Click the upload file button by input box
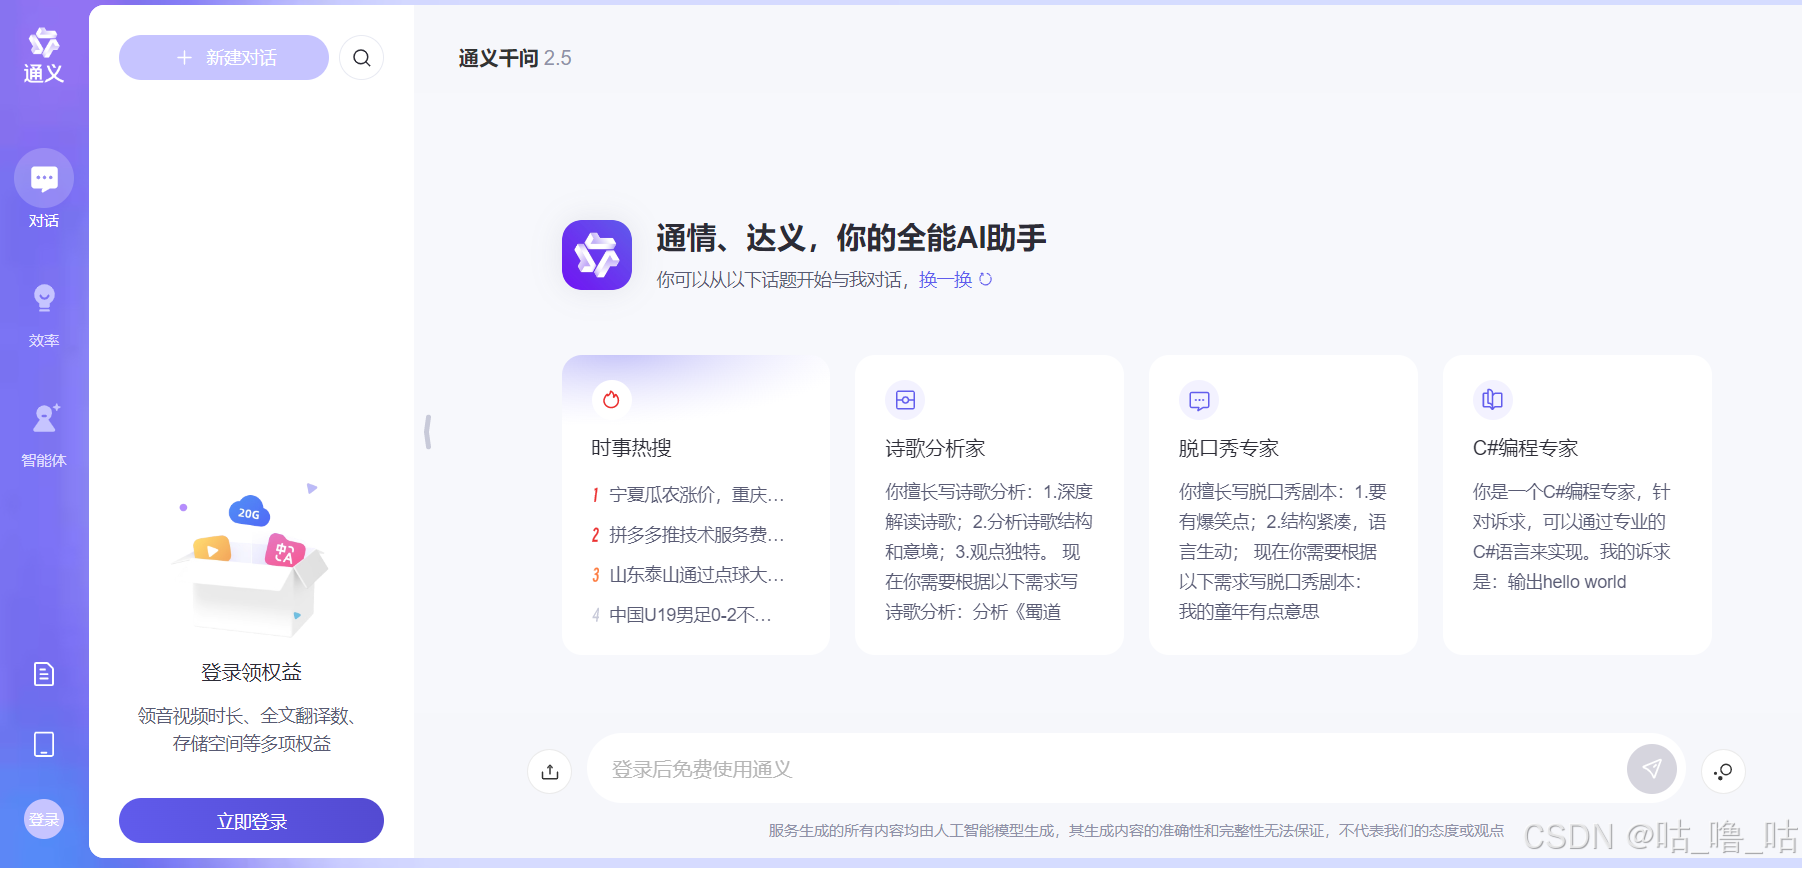 click(x=550, y=771)
